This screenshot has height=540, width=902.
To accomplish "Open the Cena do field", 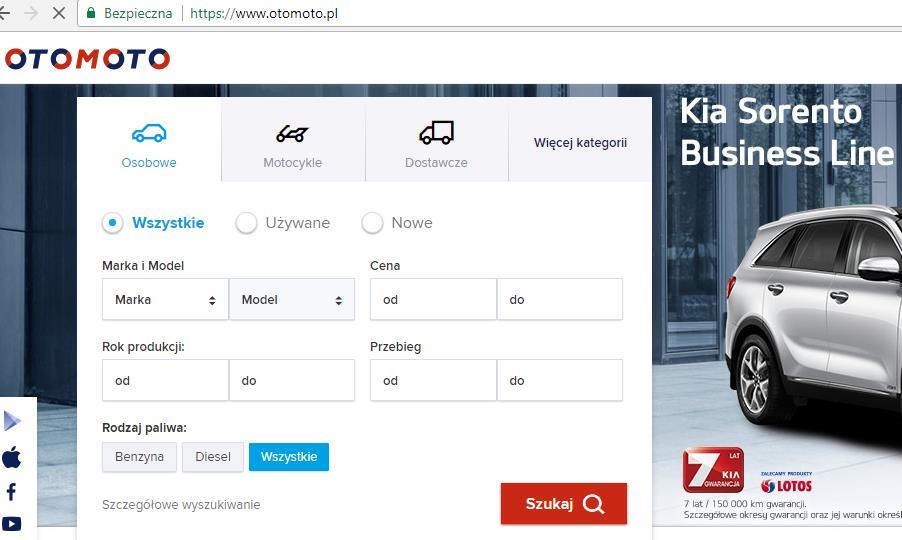I will 560,299.
